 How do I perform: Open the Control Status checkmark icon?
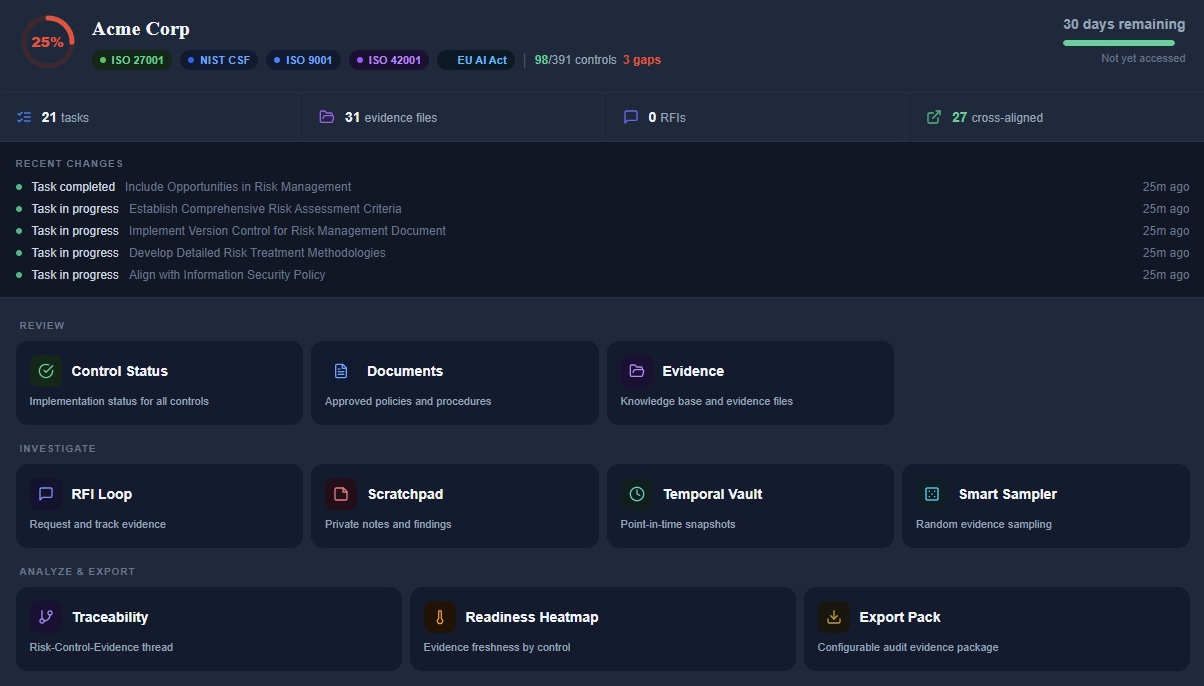tap(46, 371)
